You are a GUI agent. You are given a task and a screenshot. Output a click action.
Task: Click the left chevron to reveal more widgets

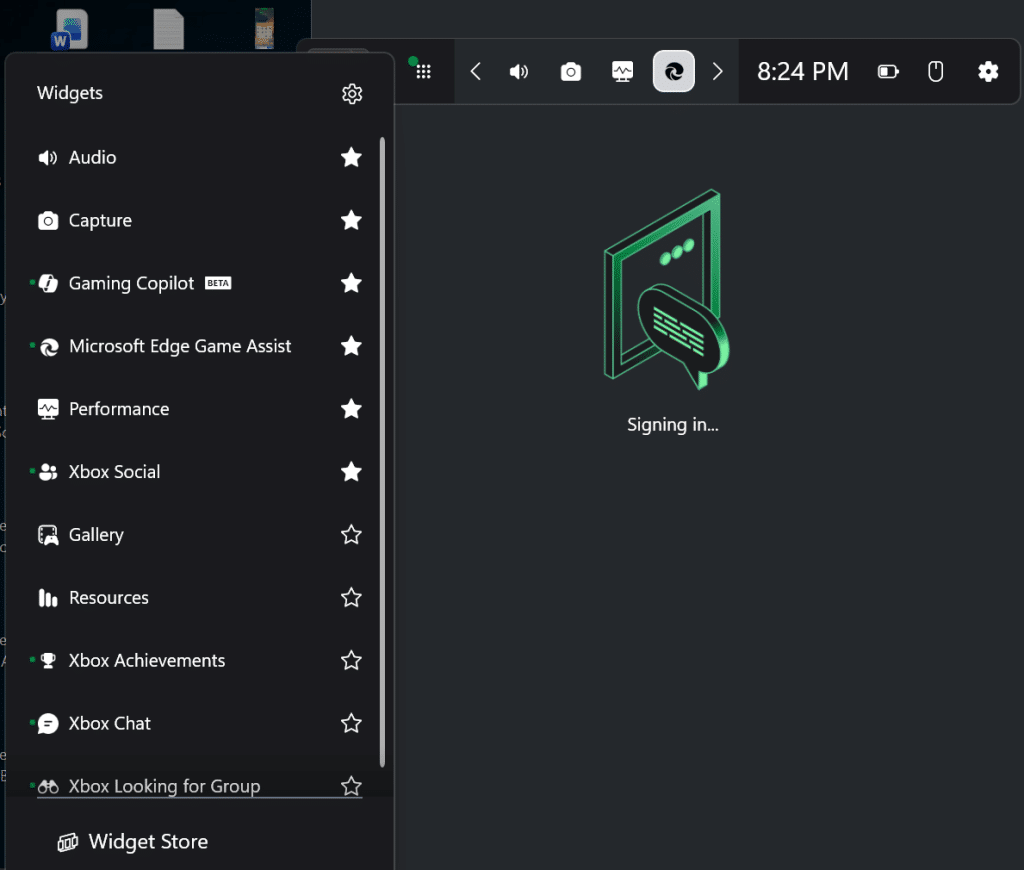(475, 71)
